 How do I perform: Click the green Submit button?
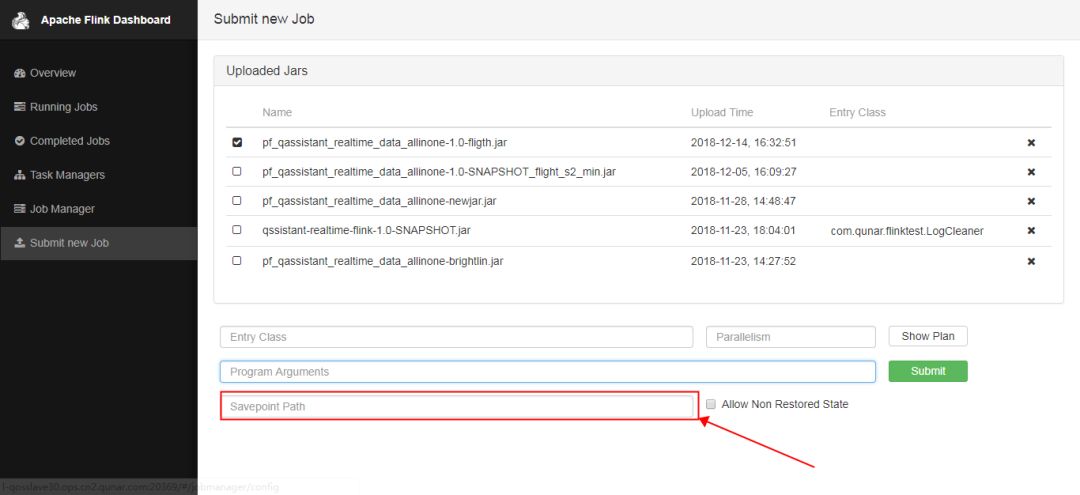tap(928, 371)
